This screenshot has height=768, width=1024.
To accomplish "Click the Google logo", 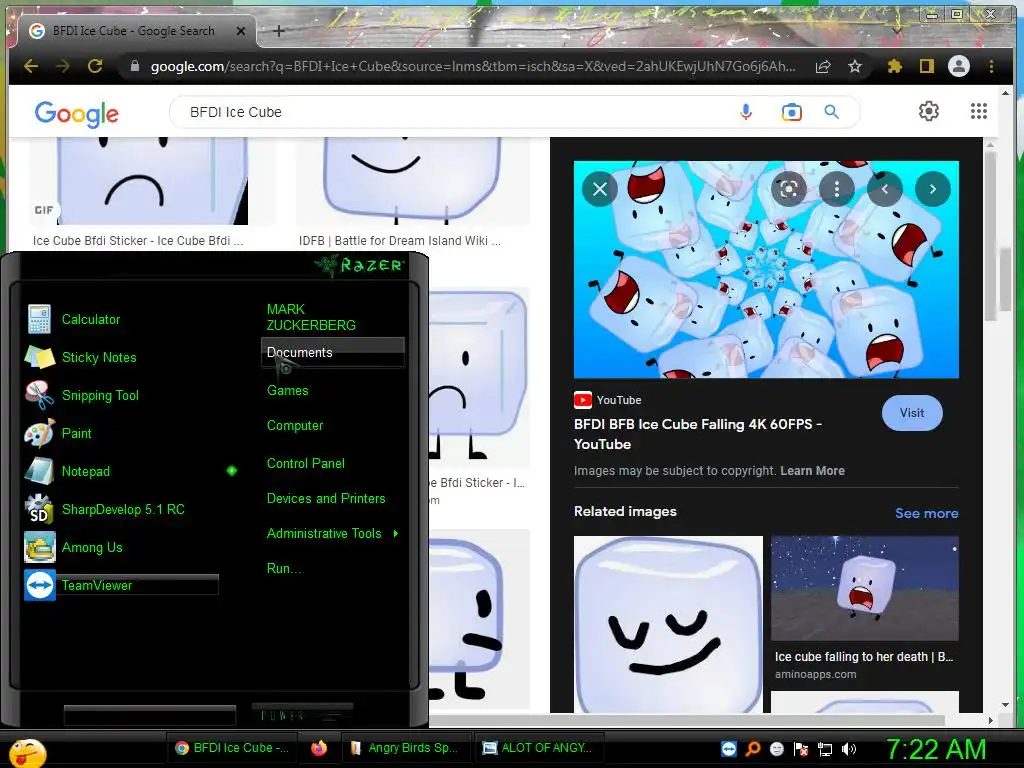I will [76, 114].
